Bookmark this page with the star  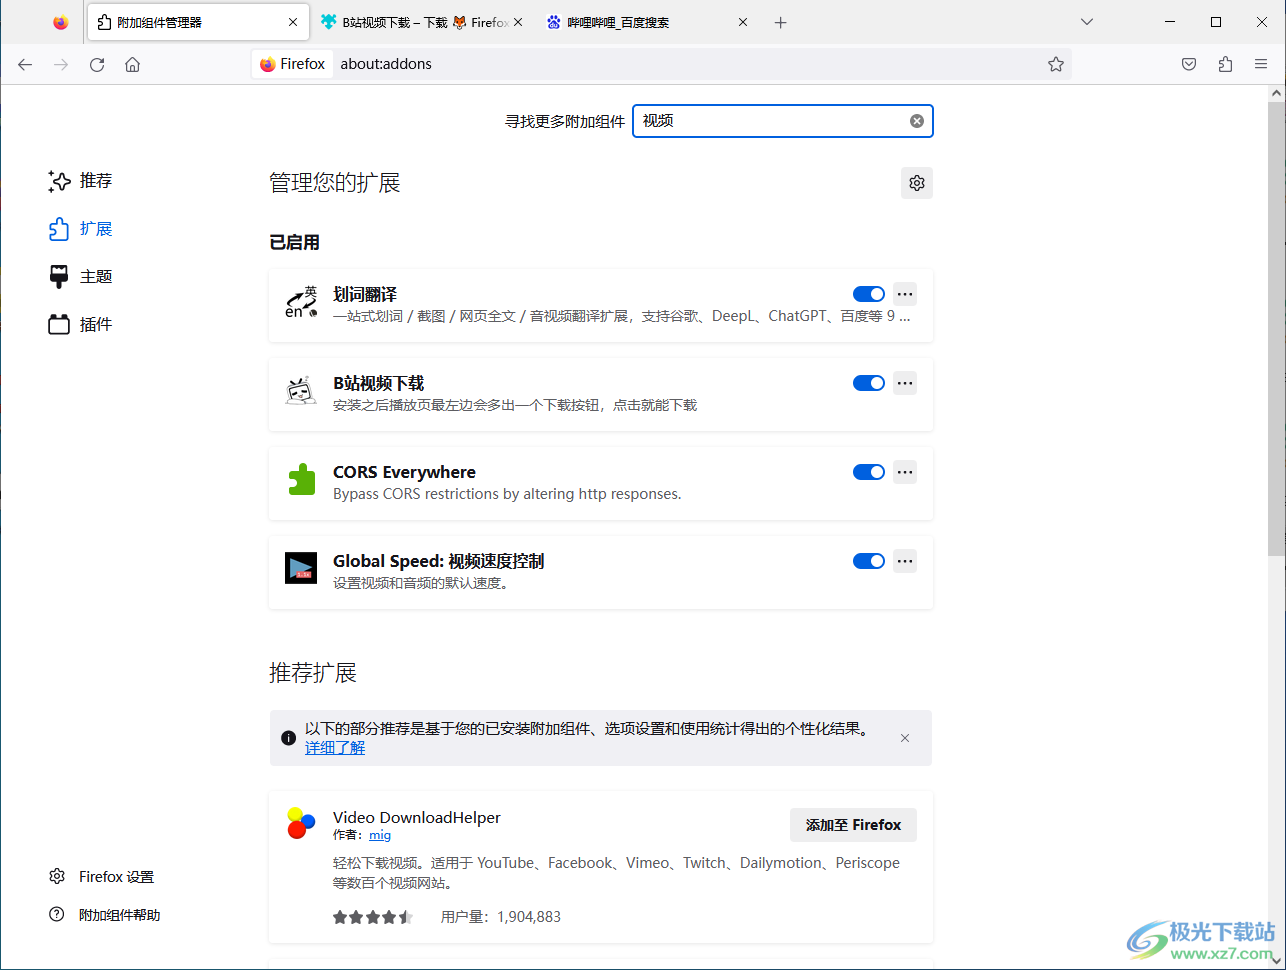(x=1056, y=64)
